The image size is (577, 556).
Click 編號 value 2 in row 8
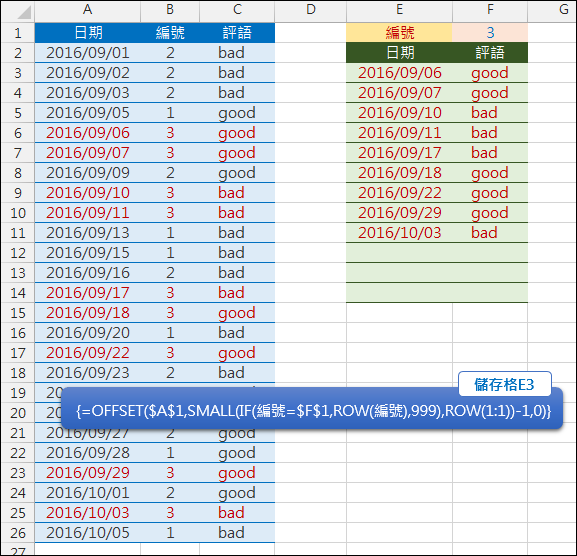pyautogui.click(x=170, y=173)
